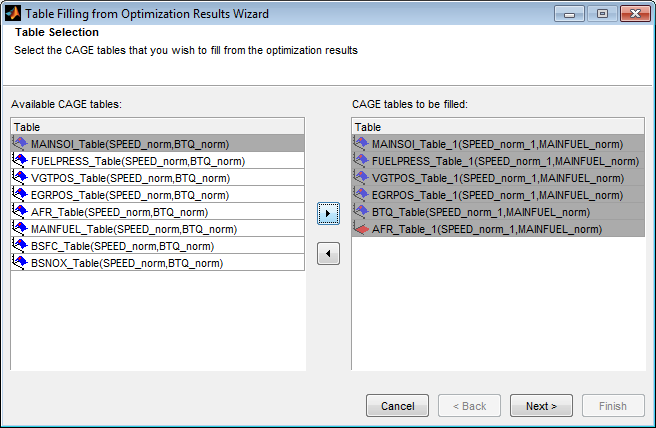Click the EGRPOS_Table icon in Available tables
This screenshot has height=428, width=656.
20,195
